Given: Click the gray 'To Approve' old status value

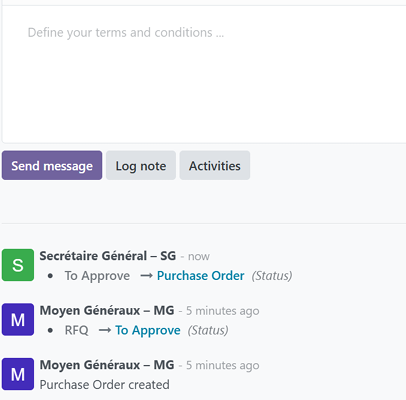Looking at the screenshot, I should click(97, 276).
